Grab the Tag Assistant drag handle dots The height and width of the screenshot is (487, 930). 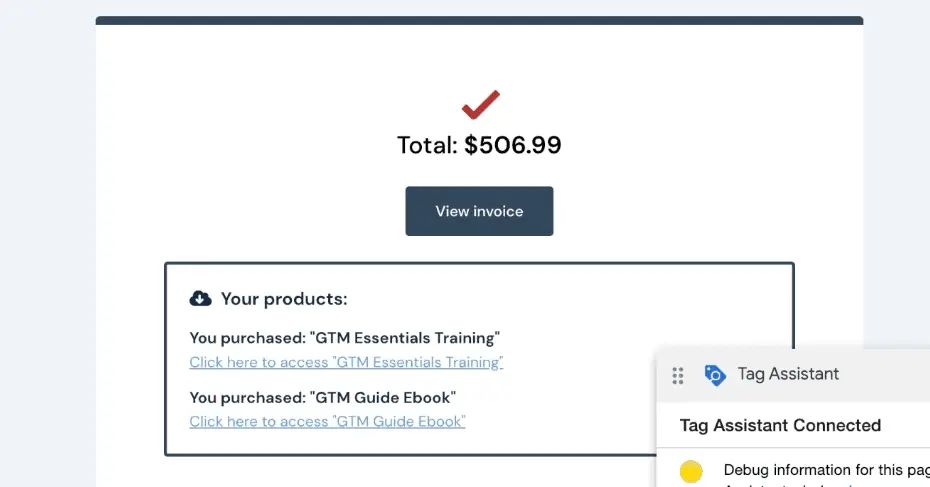[678, 375]
